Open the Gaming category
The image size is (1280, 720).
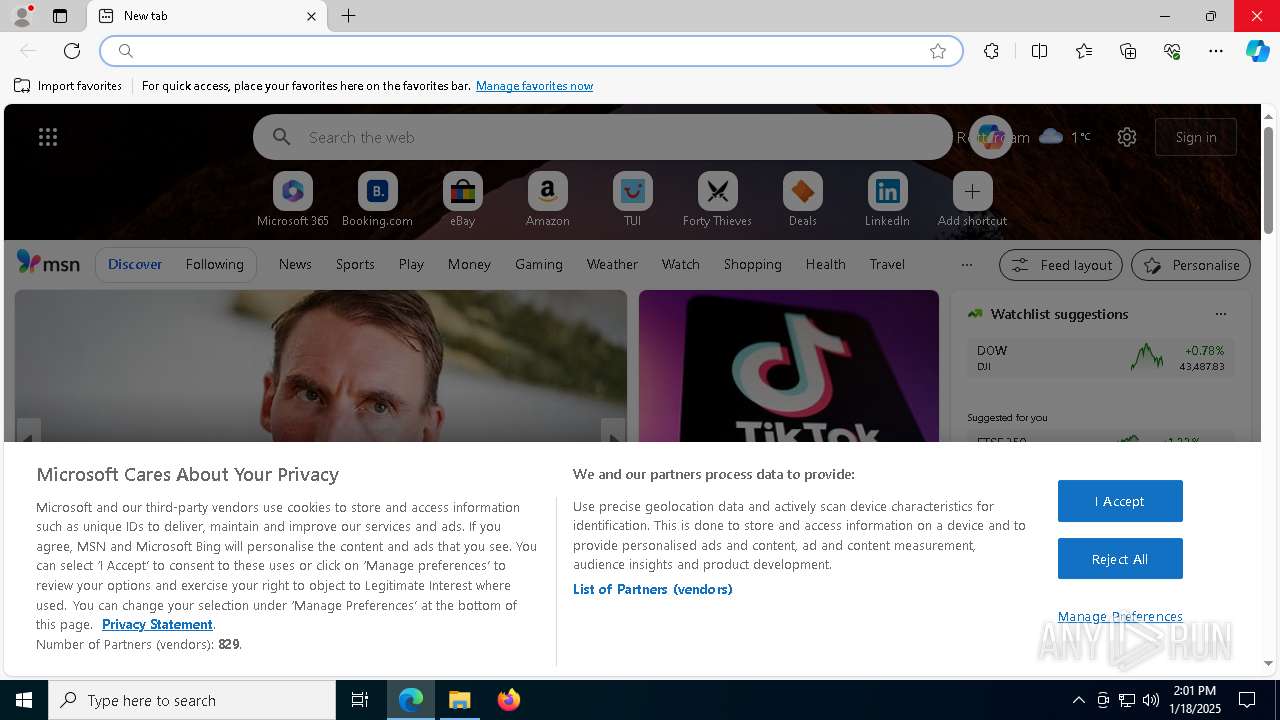coord(539,264)
